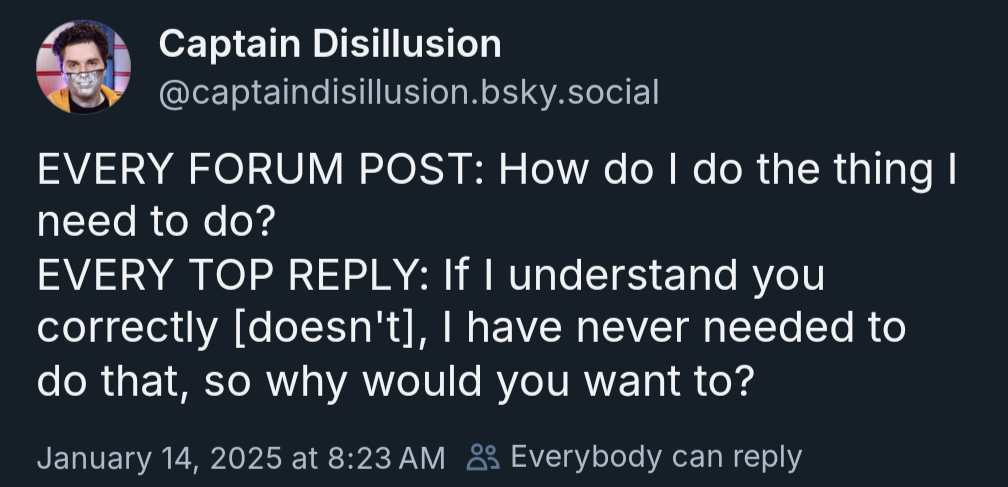Click the Captain Disillusion display name

(x=330, y=44)
